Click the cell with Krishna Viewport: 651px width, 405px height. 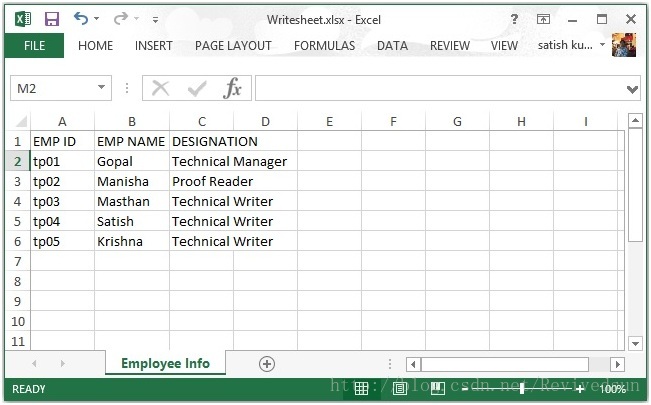click(x=132, y=241)
